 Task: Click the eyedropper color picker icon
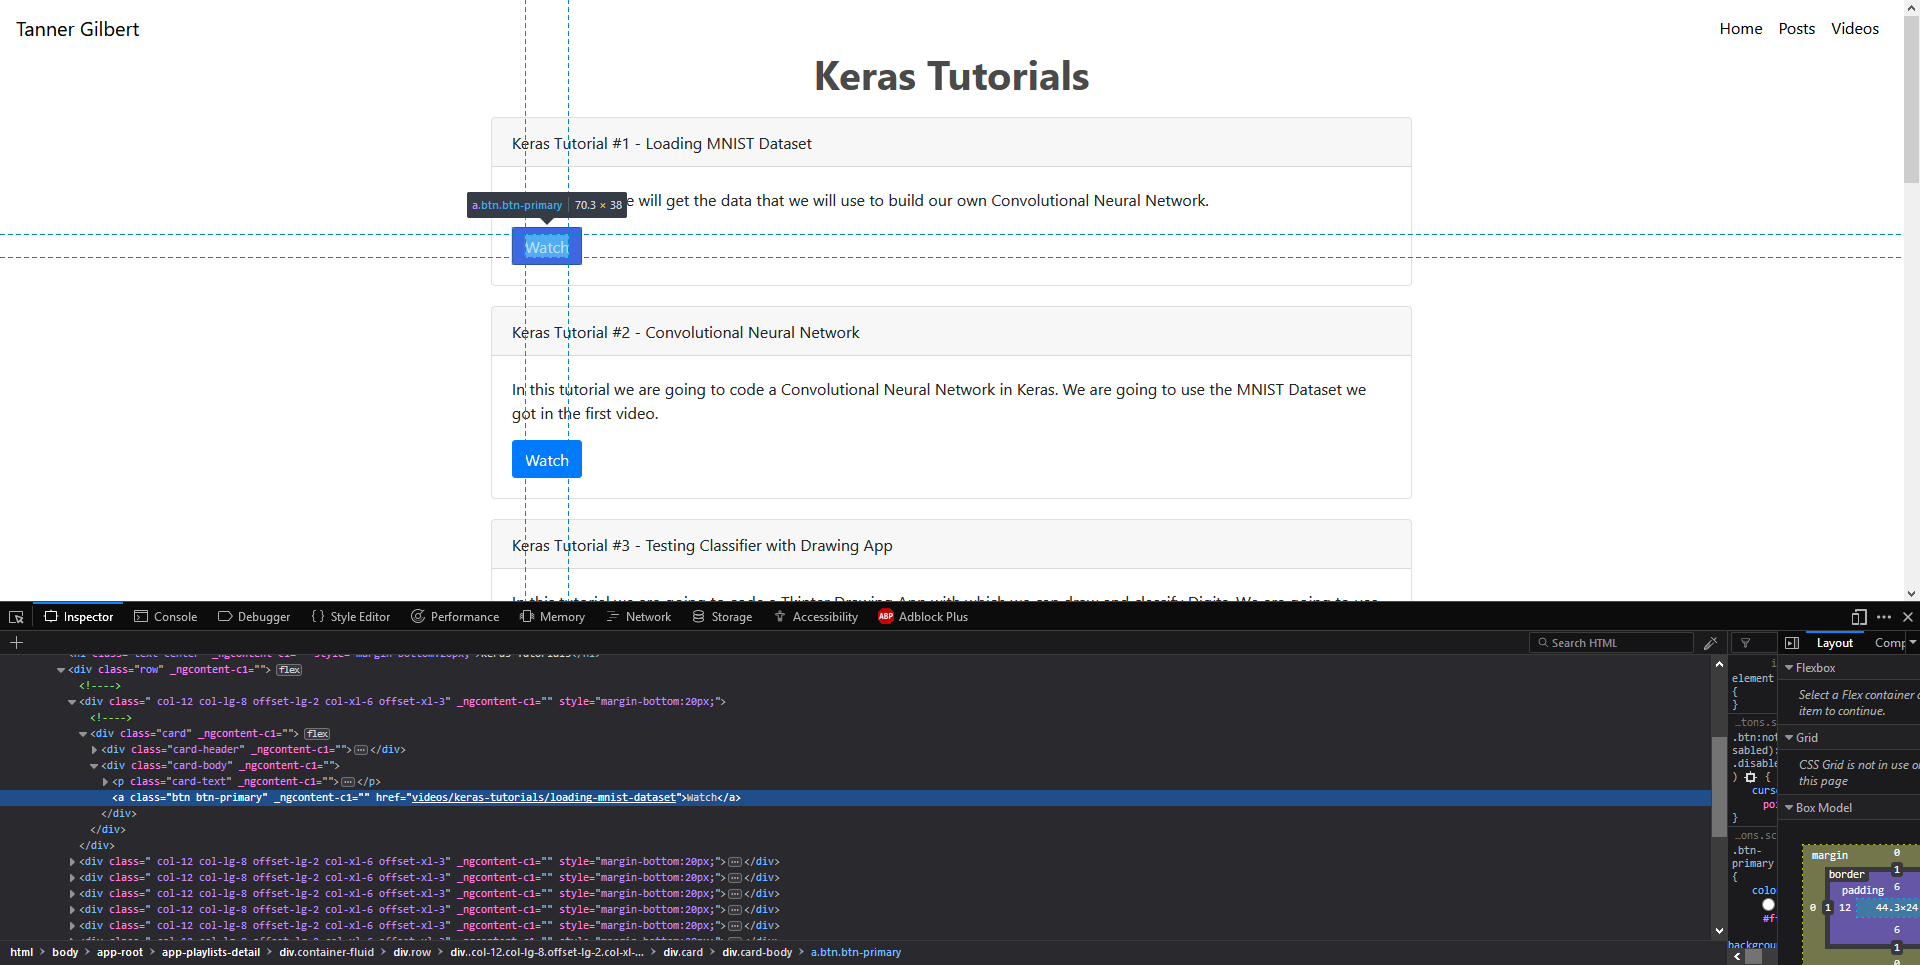(x=1711, y=643)
